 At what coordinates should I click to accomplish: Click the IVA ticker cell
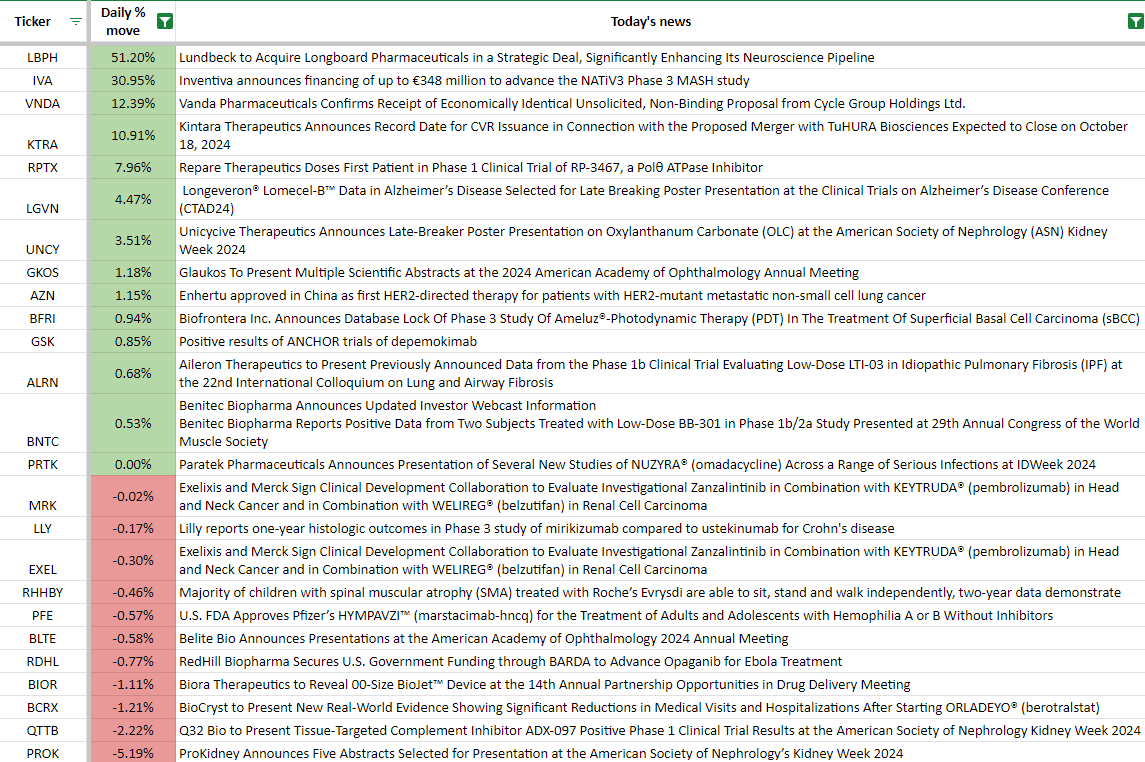click(43, 80)
